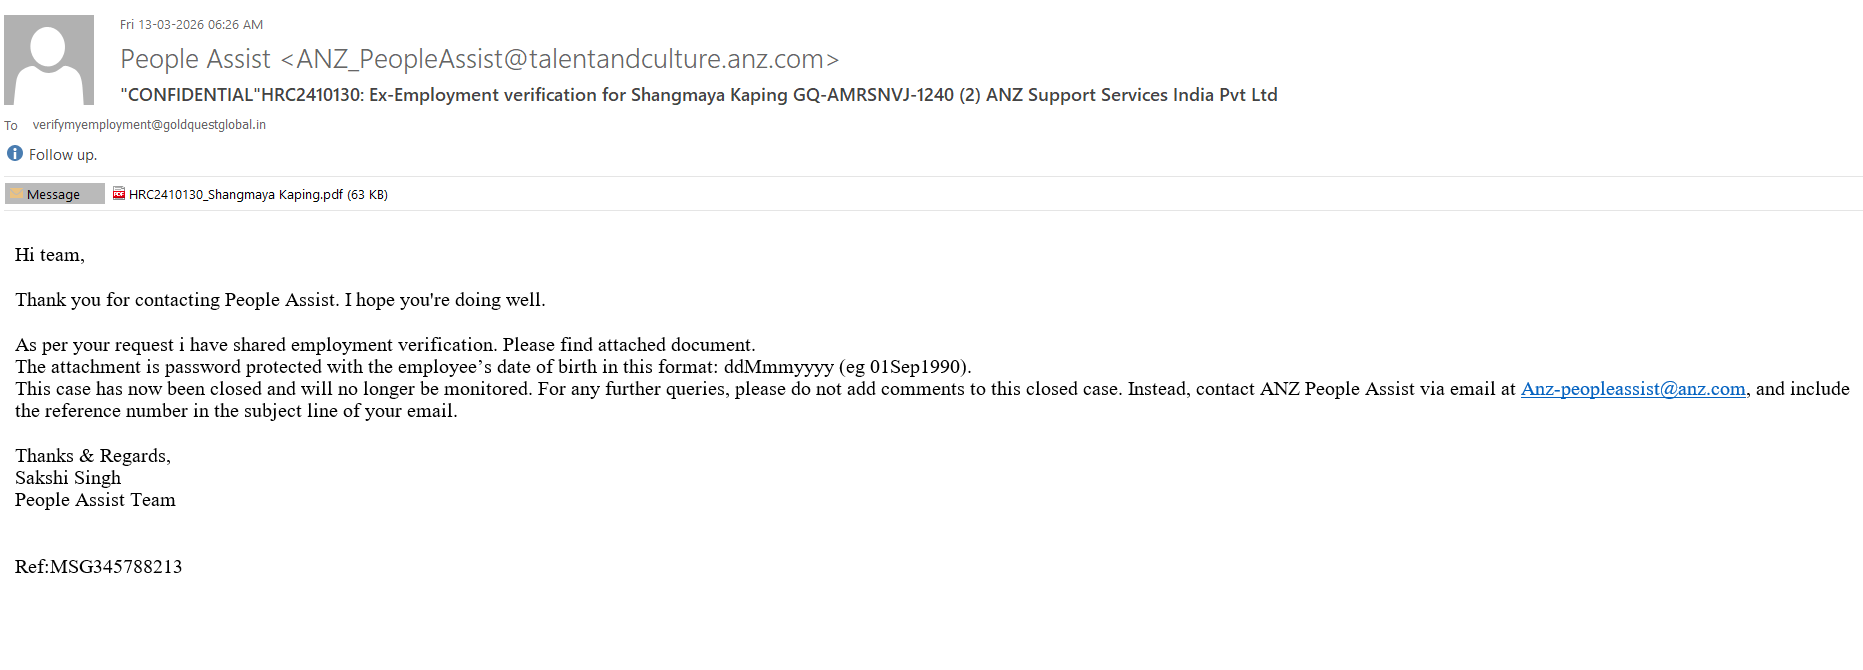Click the sender avatar placeholder image
This screenshot has height=670, width=1863.
pos(49,60)
